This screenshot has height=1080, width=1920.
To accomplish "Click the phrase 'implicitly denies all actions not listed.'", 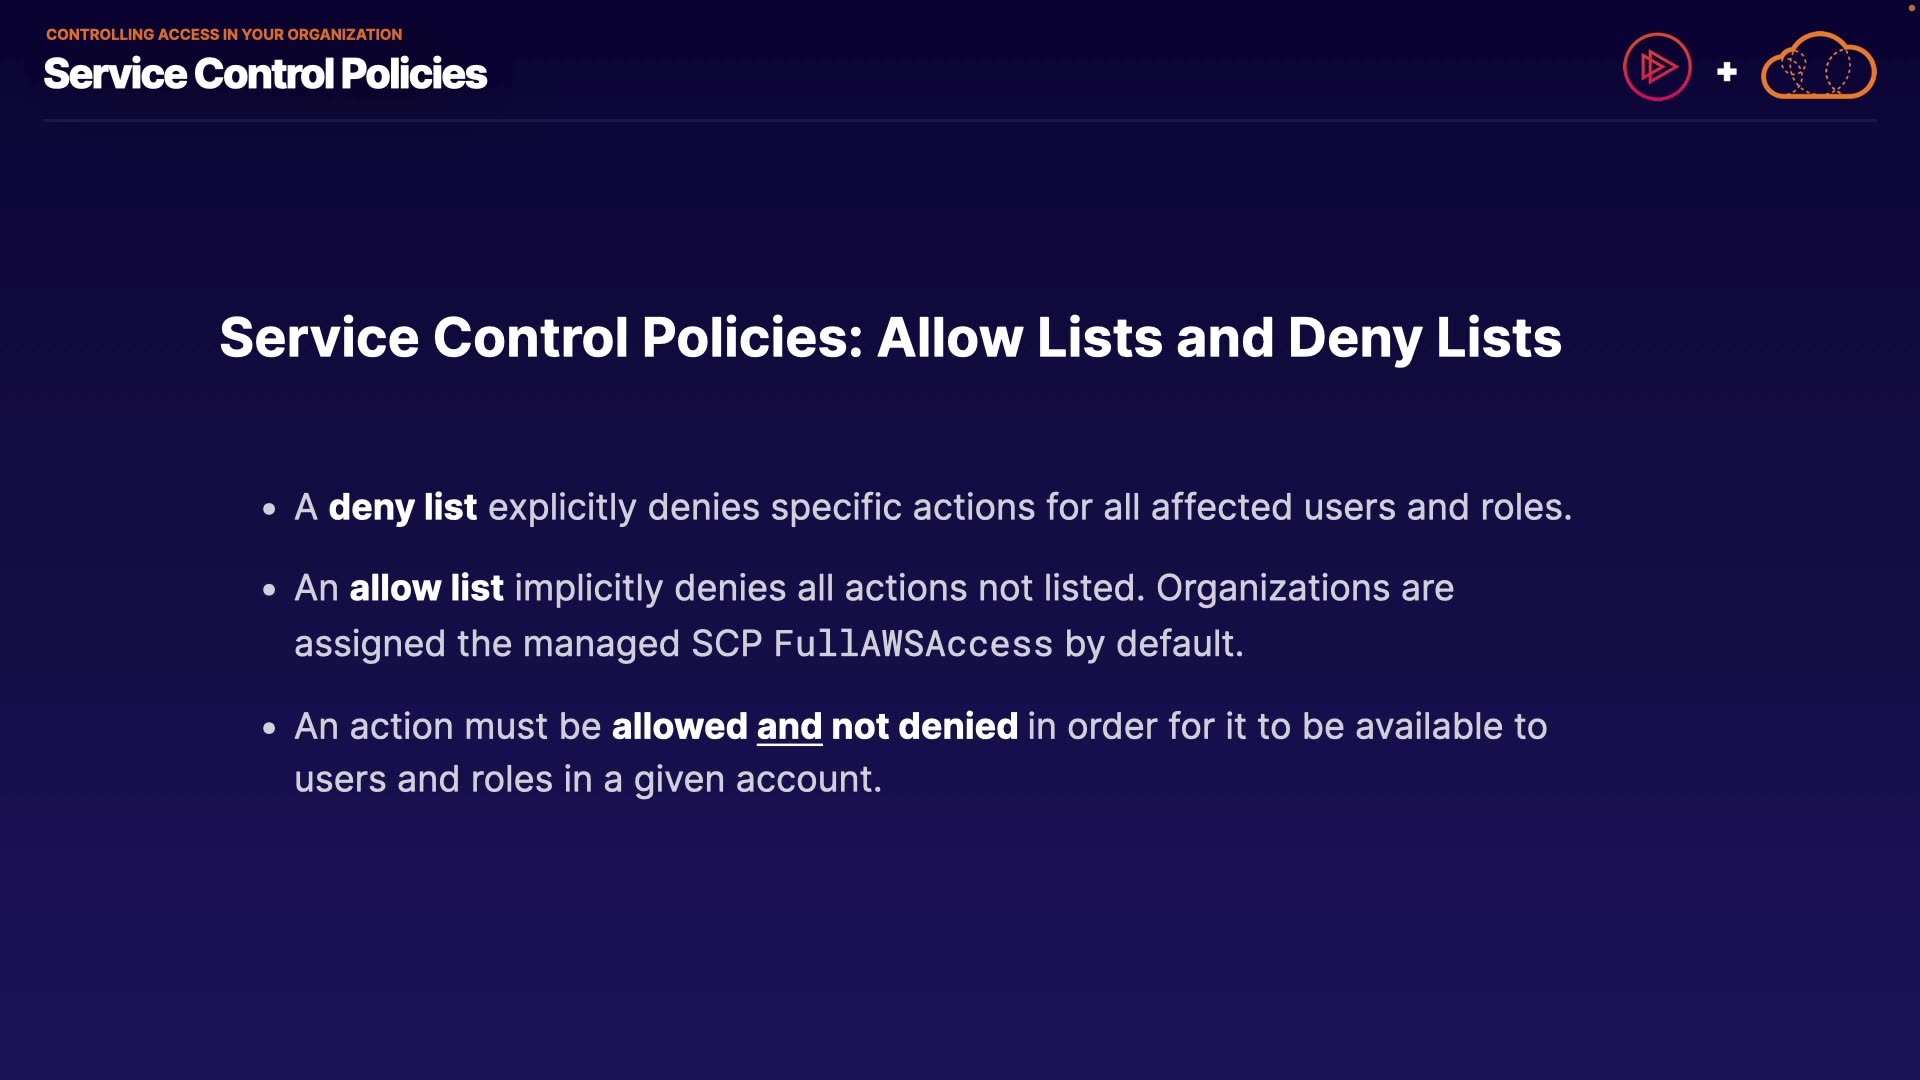I will (x=829, y=588).
